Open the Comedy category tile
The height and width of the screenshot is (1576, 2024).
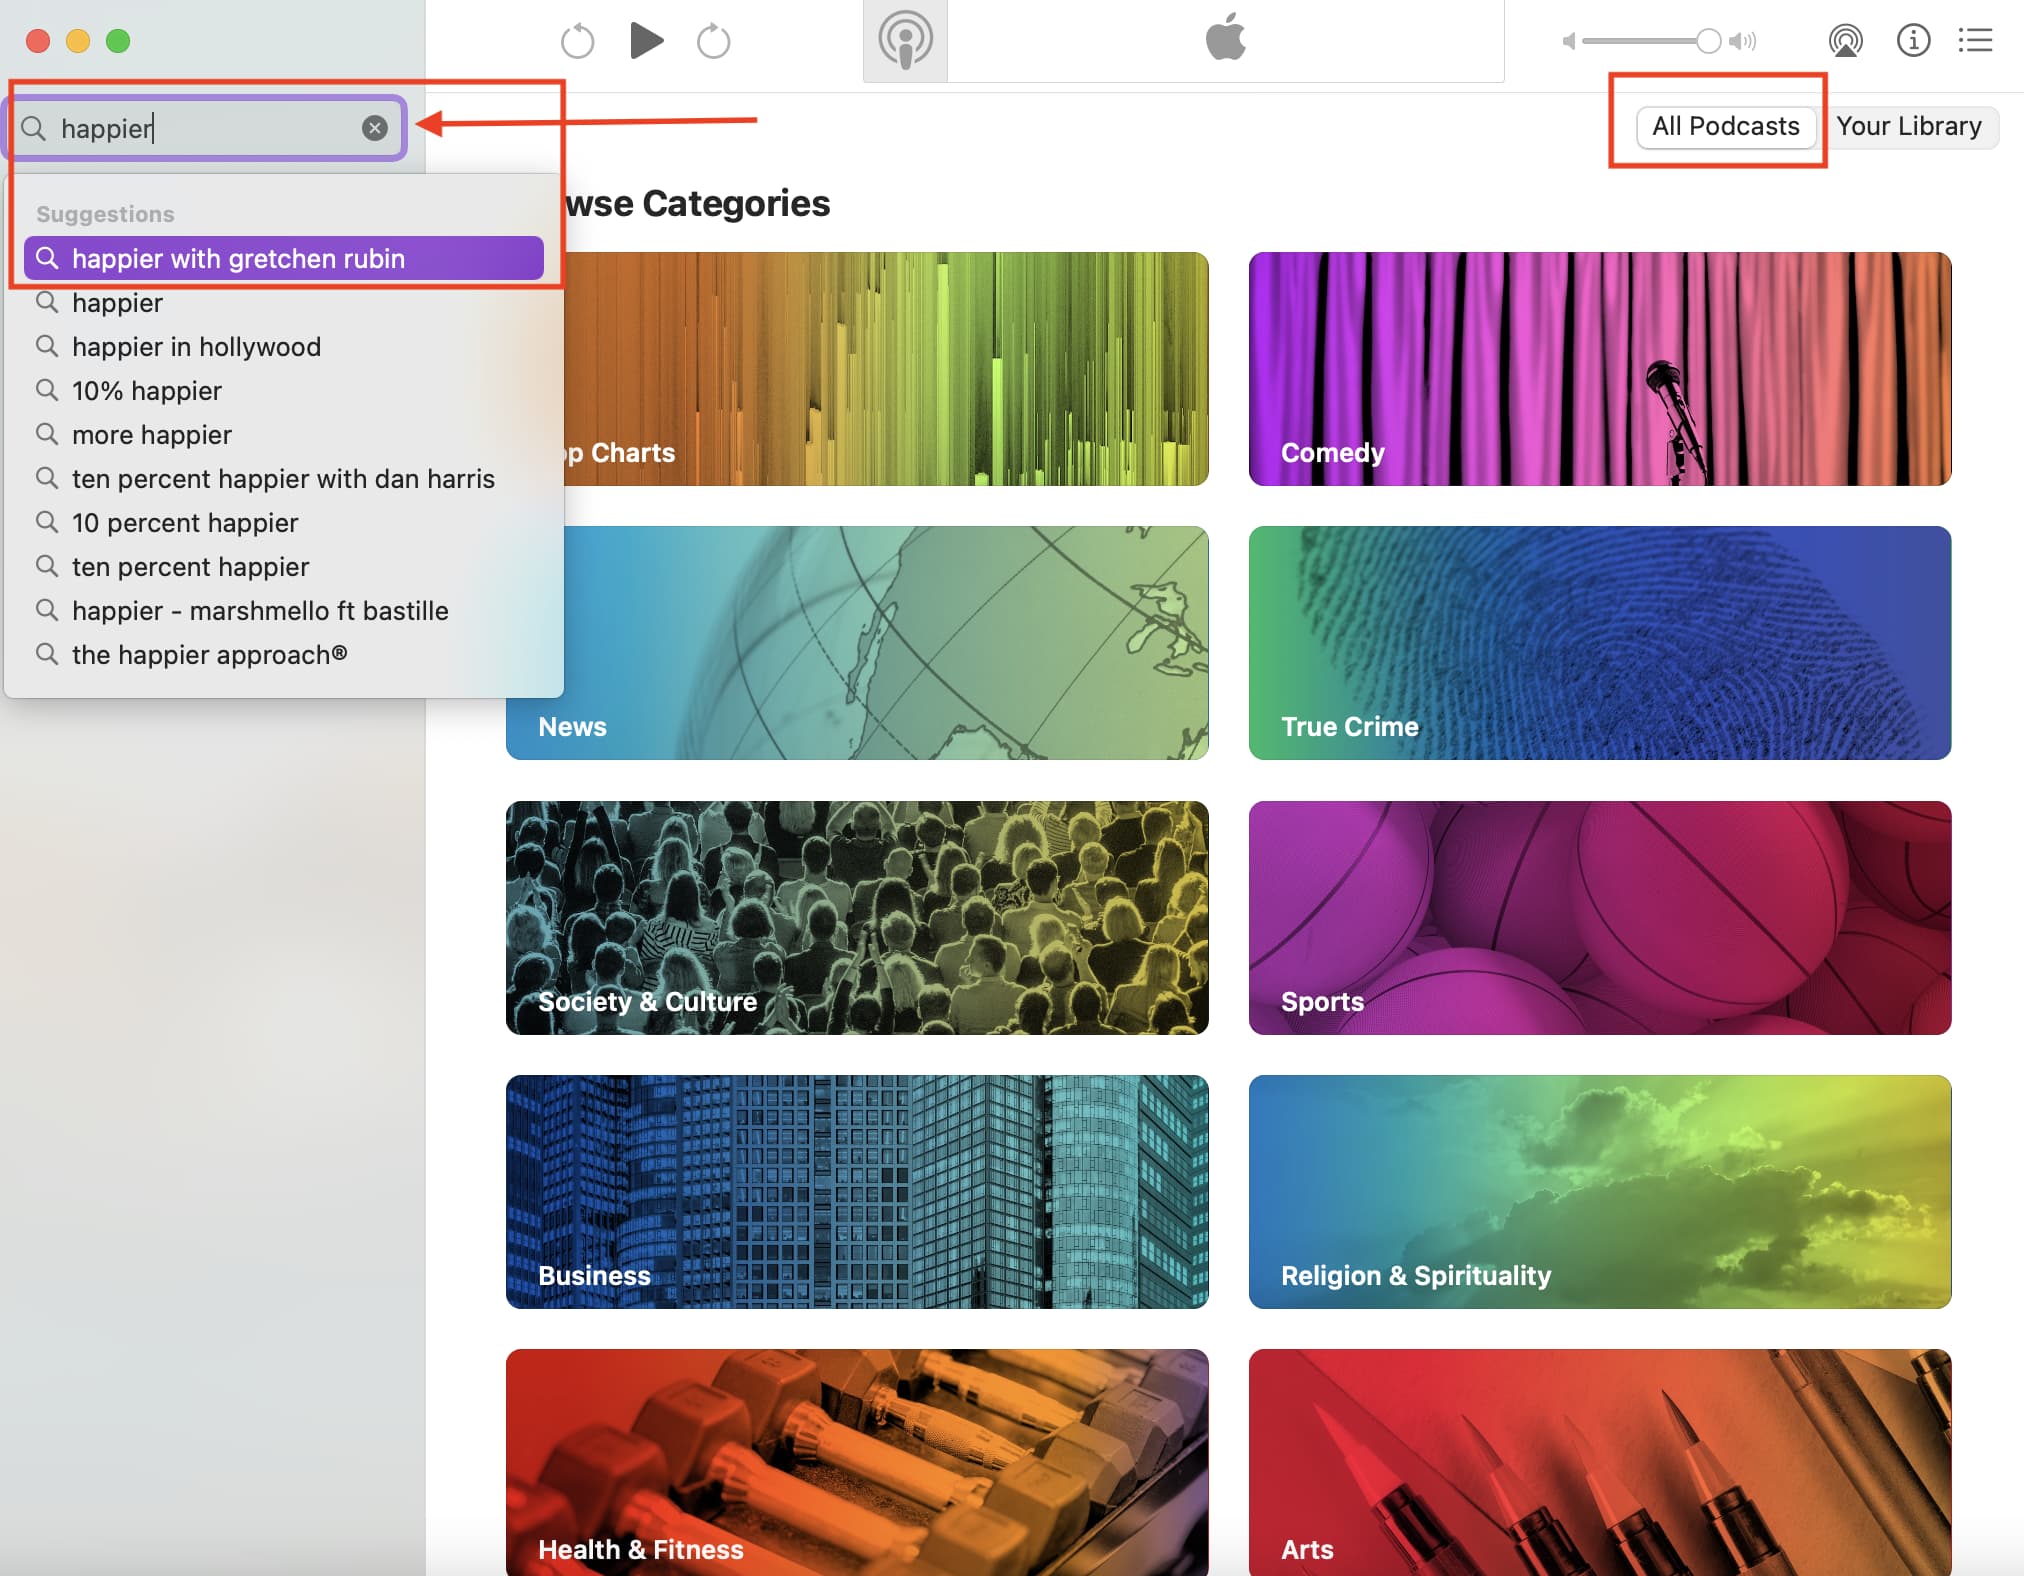click(x=1600, y=369)
